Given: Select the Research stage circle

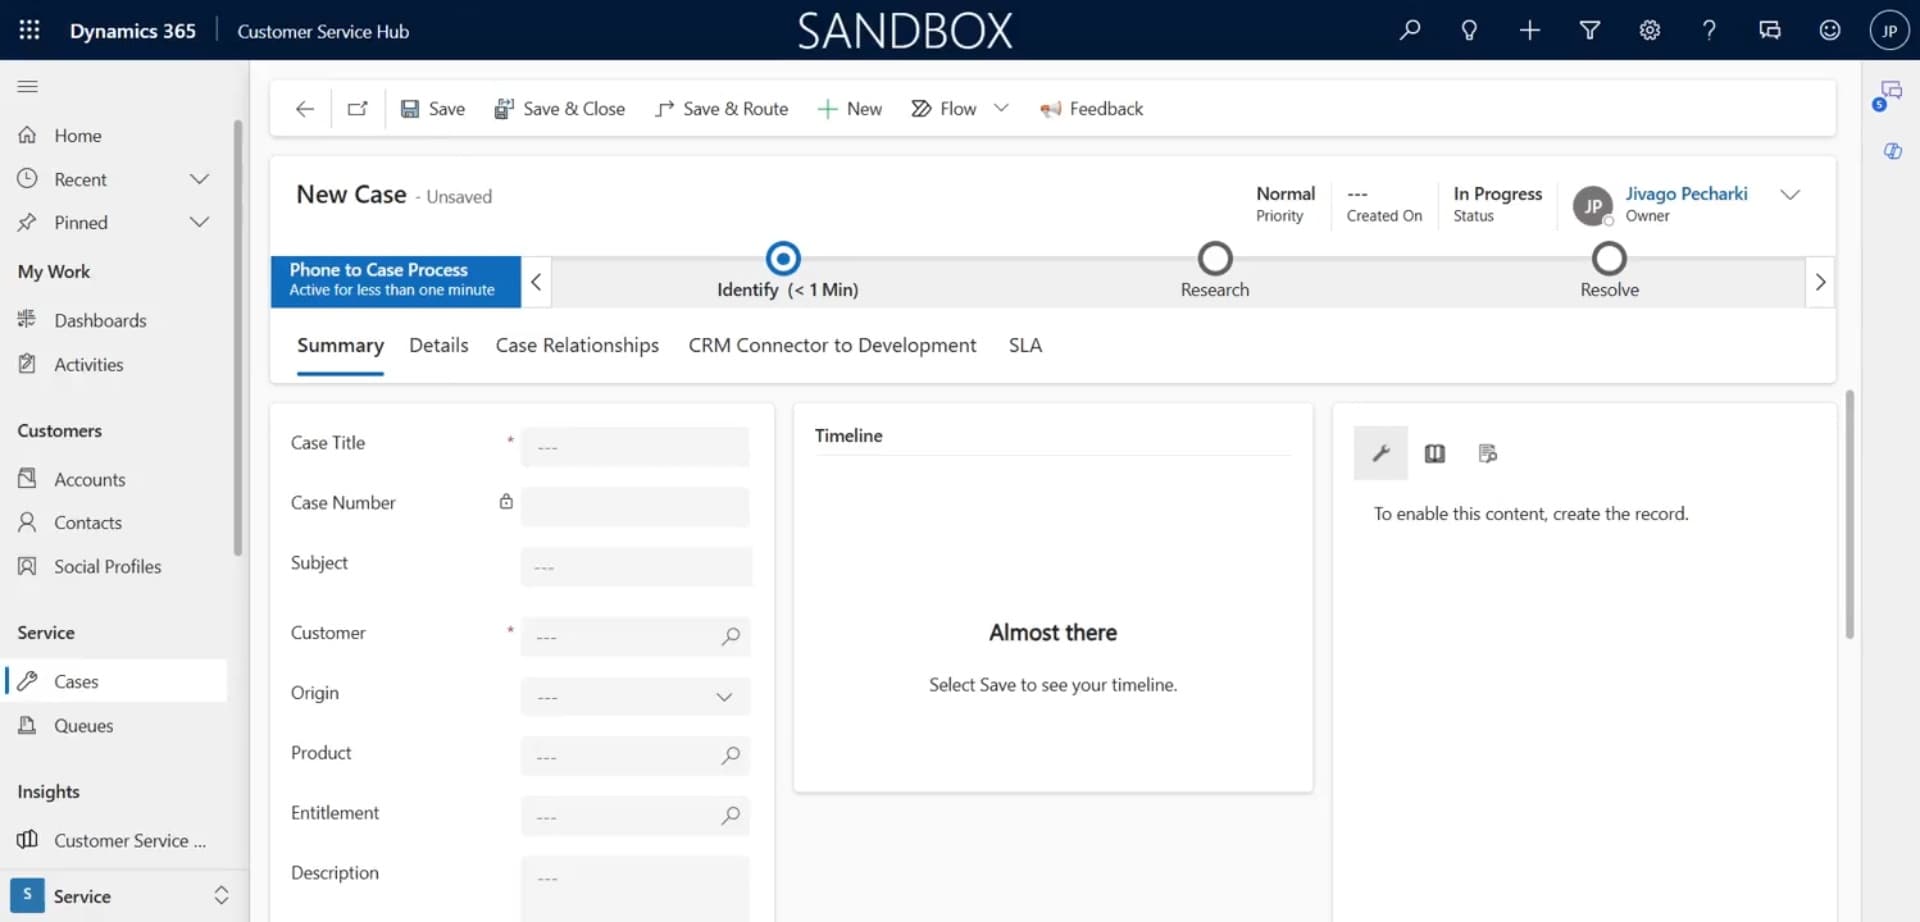Looking at the screenshot, I should click(x=1215, y=259).
